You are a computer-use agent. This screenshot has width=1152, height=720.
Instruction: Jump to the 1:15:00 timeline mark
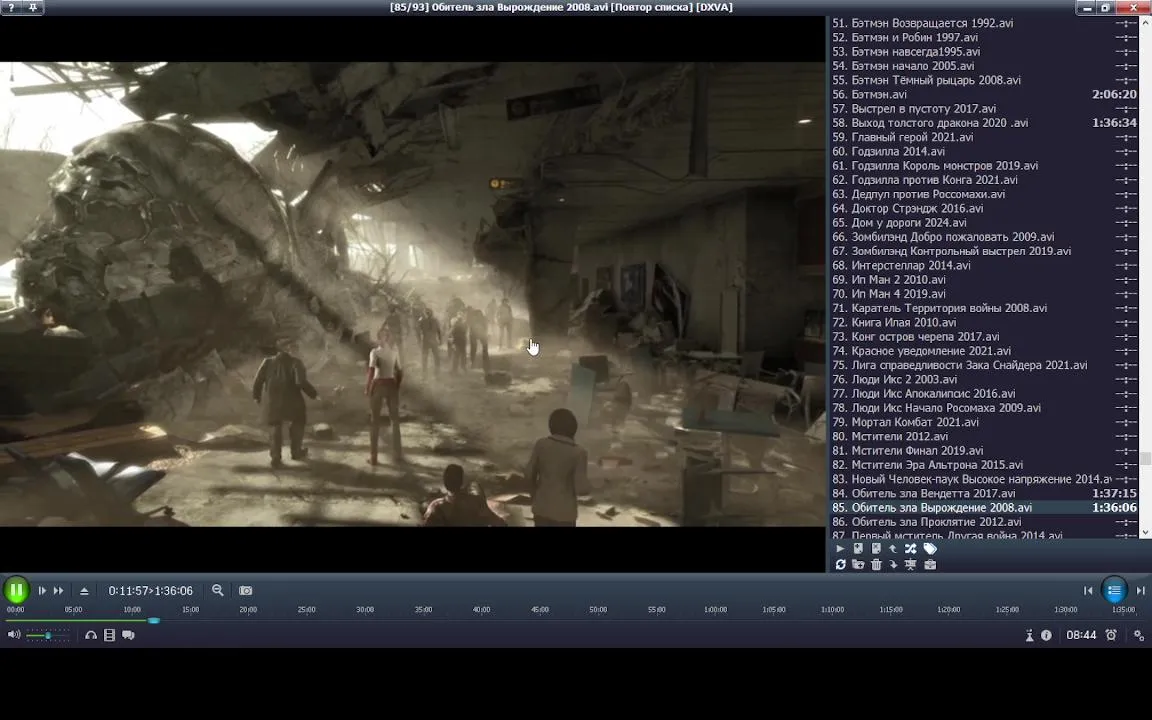click(890, 610)
